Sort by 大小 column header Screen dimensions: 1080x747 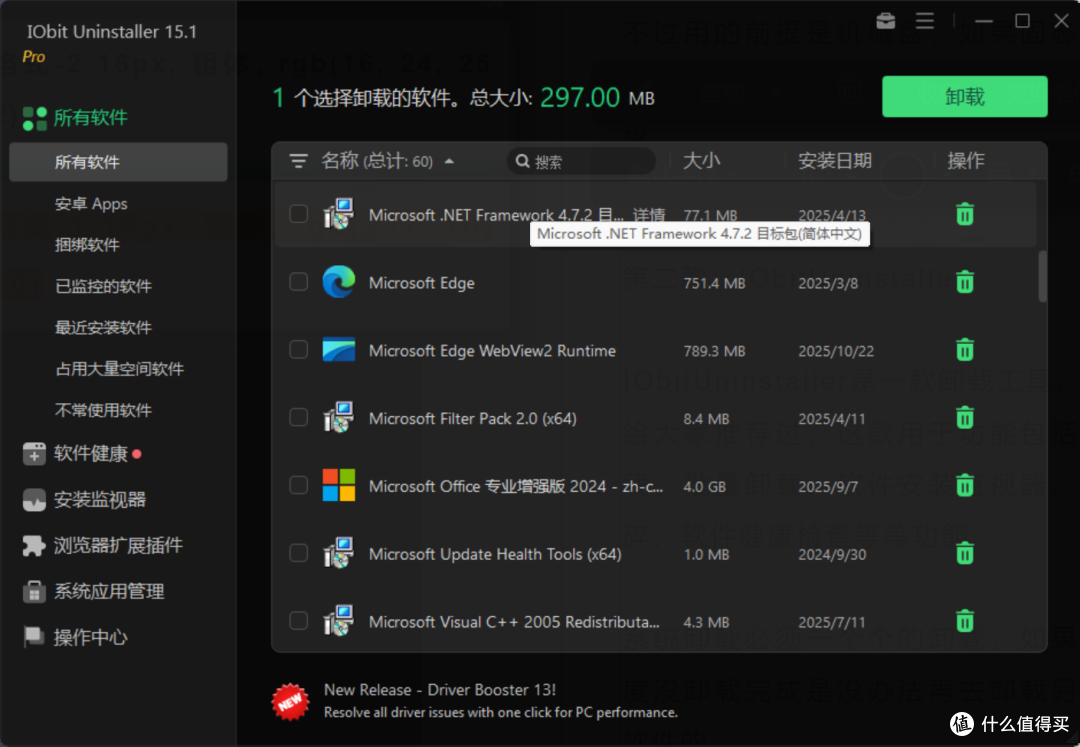pos(701,161)
